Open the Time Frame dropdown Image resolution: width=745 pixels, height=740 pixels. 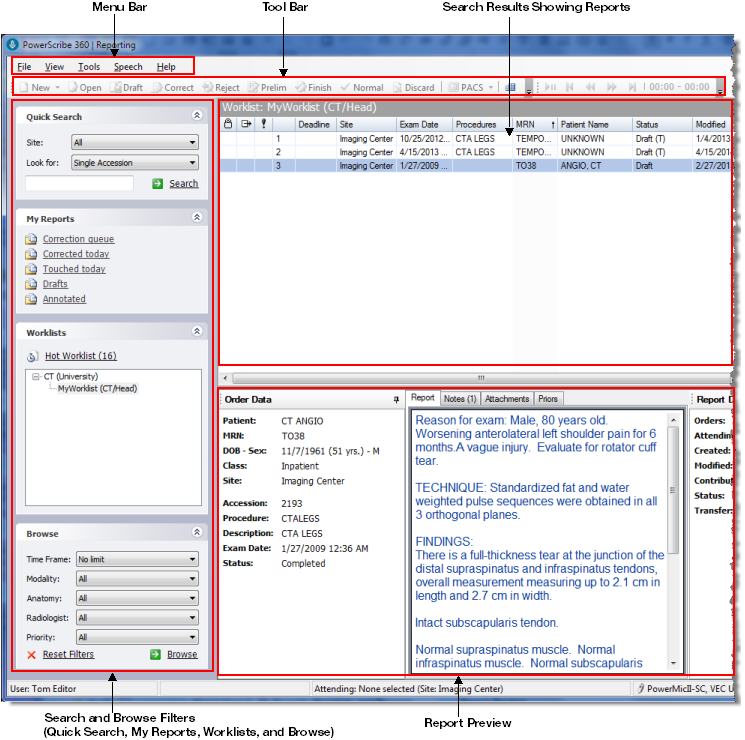click(x=137, y=559)
